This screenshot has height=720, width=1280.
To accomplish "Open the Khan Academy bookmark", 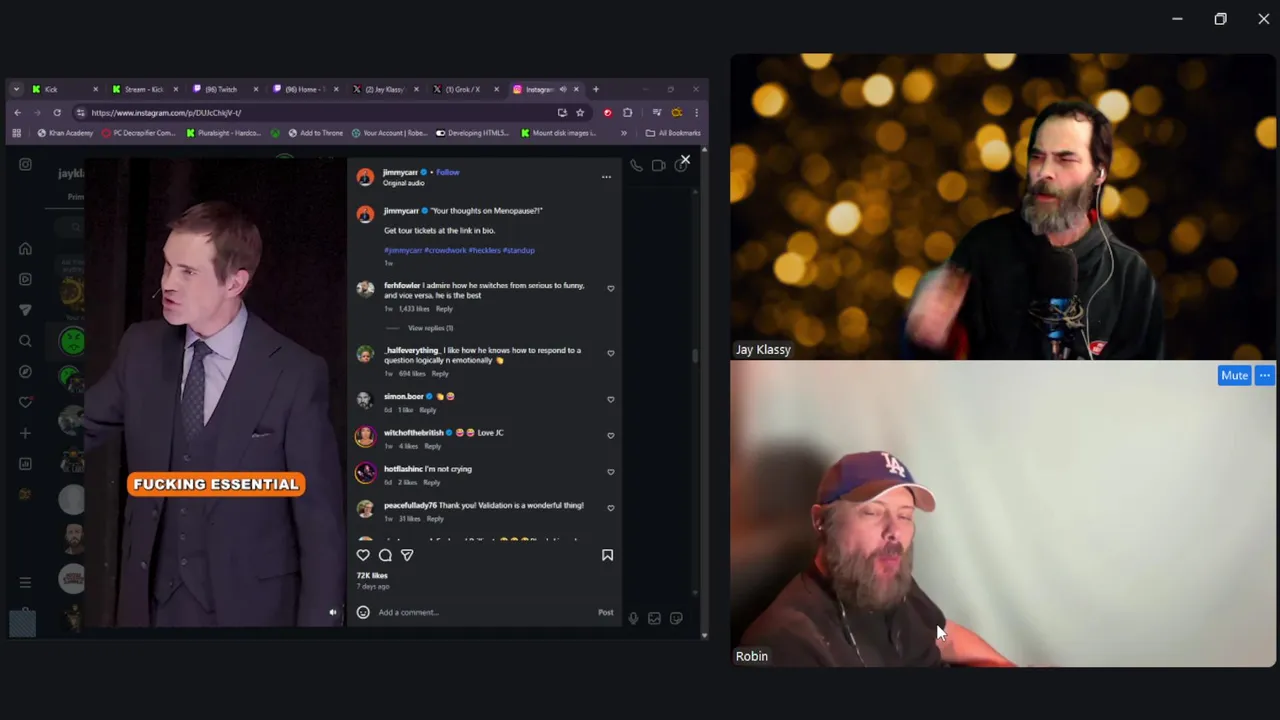I will 67,133.
